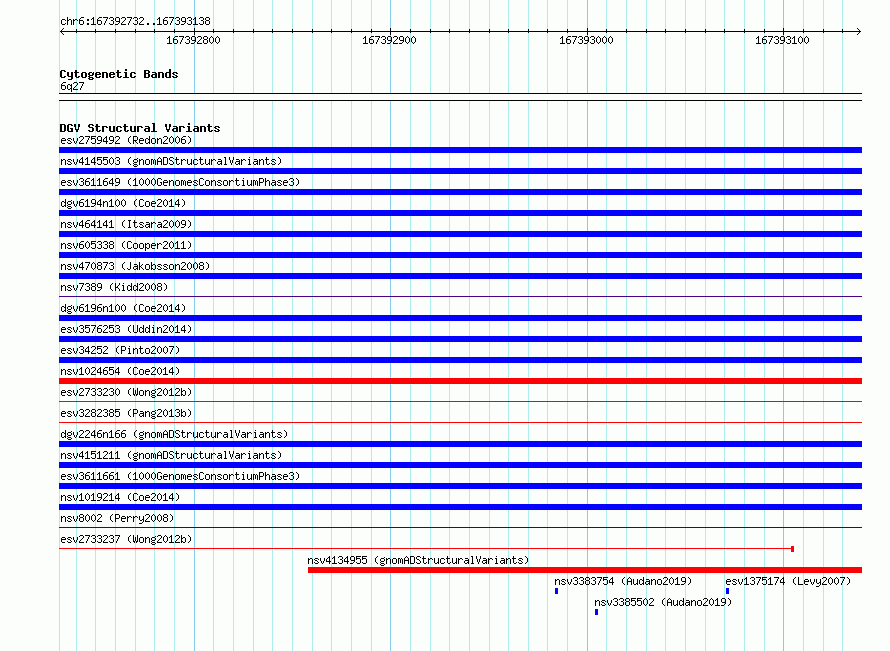This screenshot has width=890, height=651.
Task: Click the esv2733237 (Wong2012b) label
Action: pos(126,539)
